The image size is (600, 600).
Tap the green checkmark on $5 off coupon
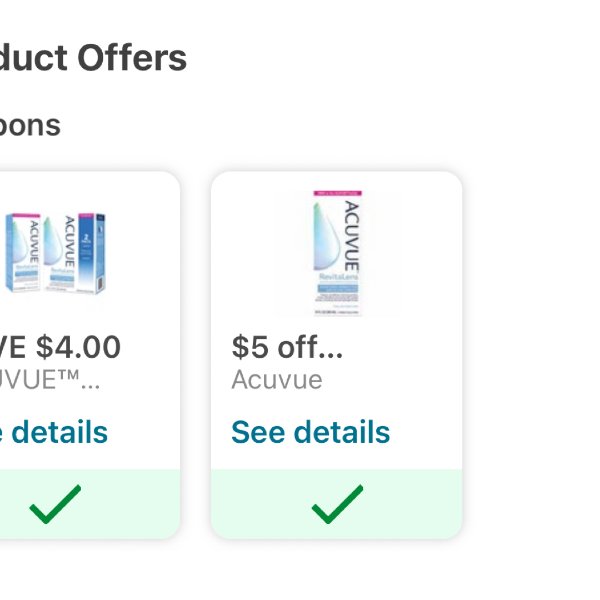pyautogui.click(x=337, y=504)
